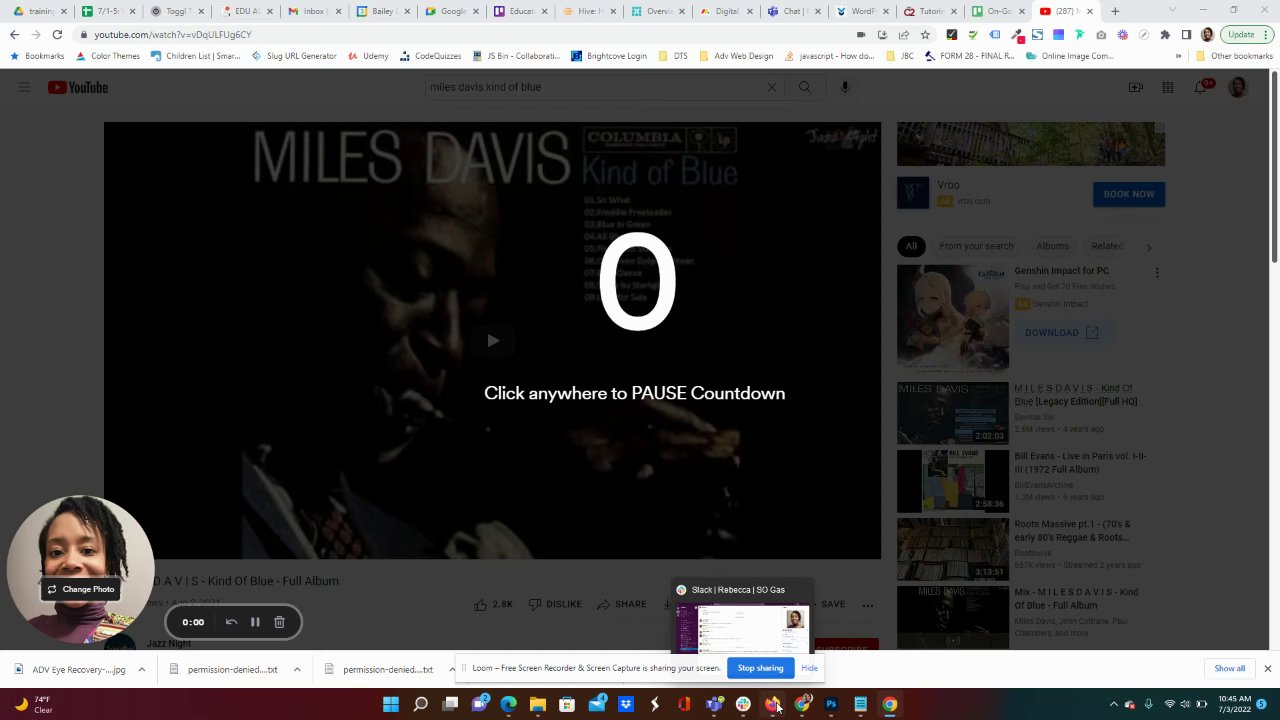Open the Chrome Extensions puzzle icon
The width and height of the screenshot is (1280, 720).
tap(1165, 35)
